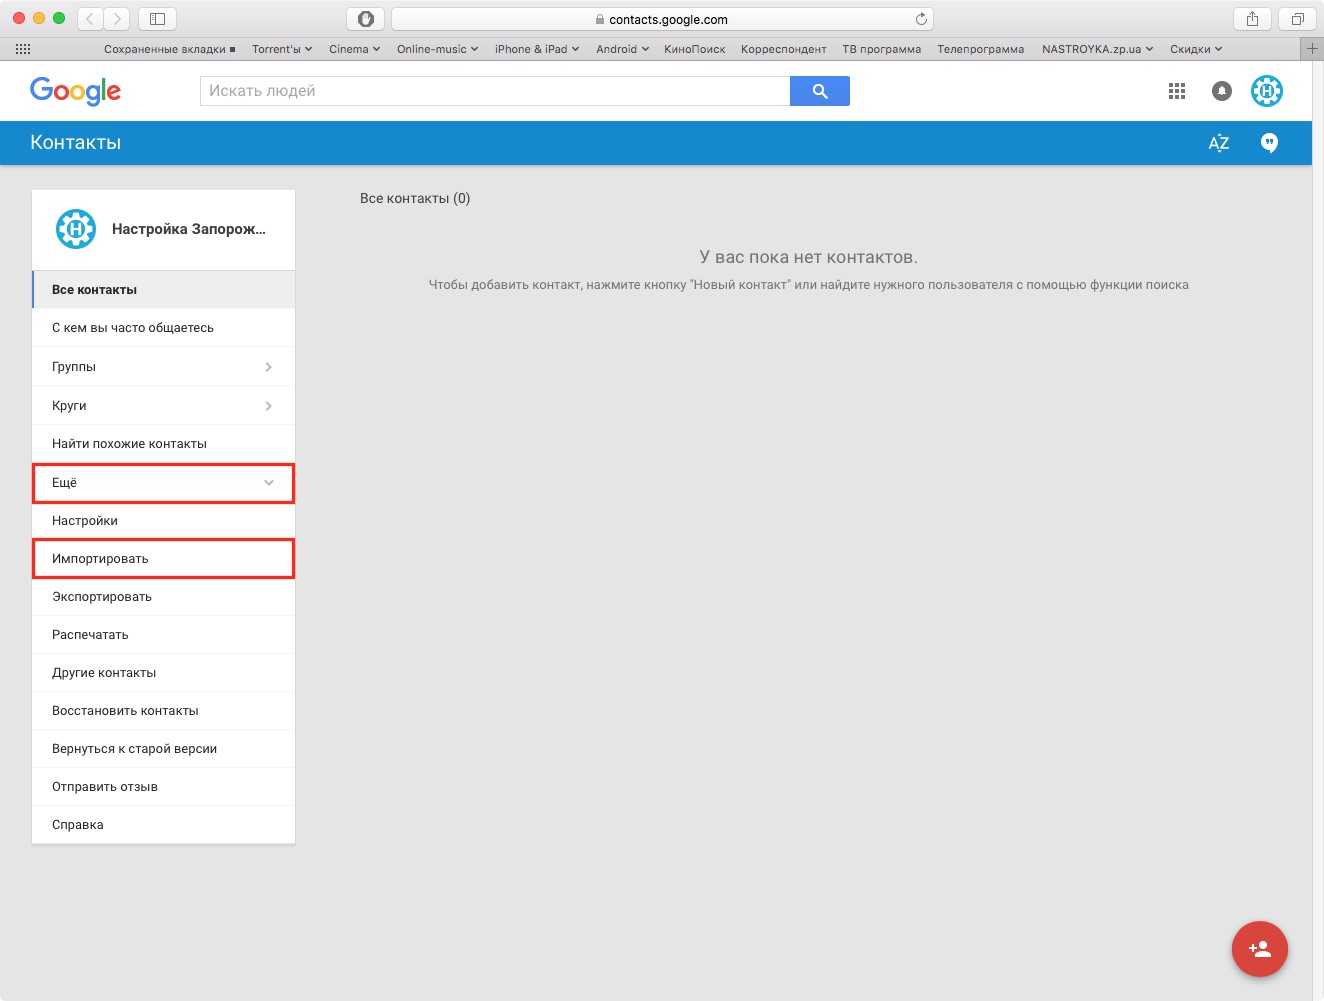Open the Hangouts chat icon
Image resolution: width=1324 pixels, height=1001 pixels.
click(1269, 143)
